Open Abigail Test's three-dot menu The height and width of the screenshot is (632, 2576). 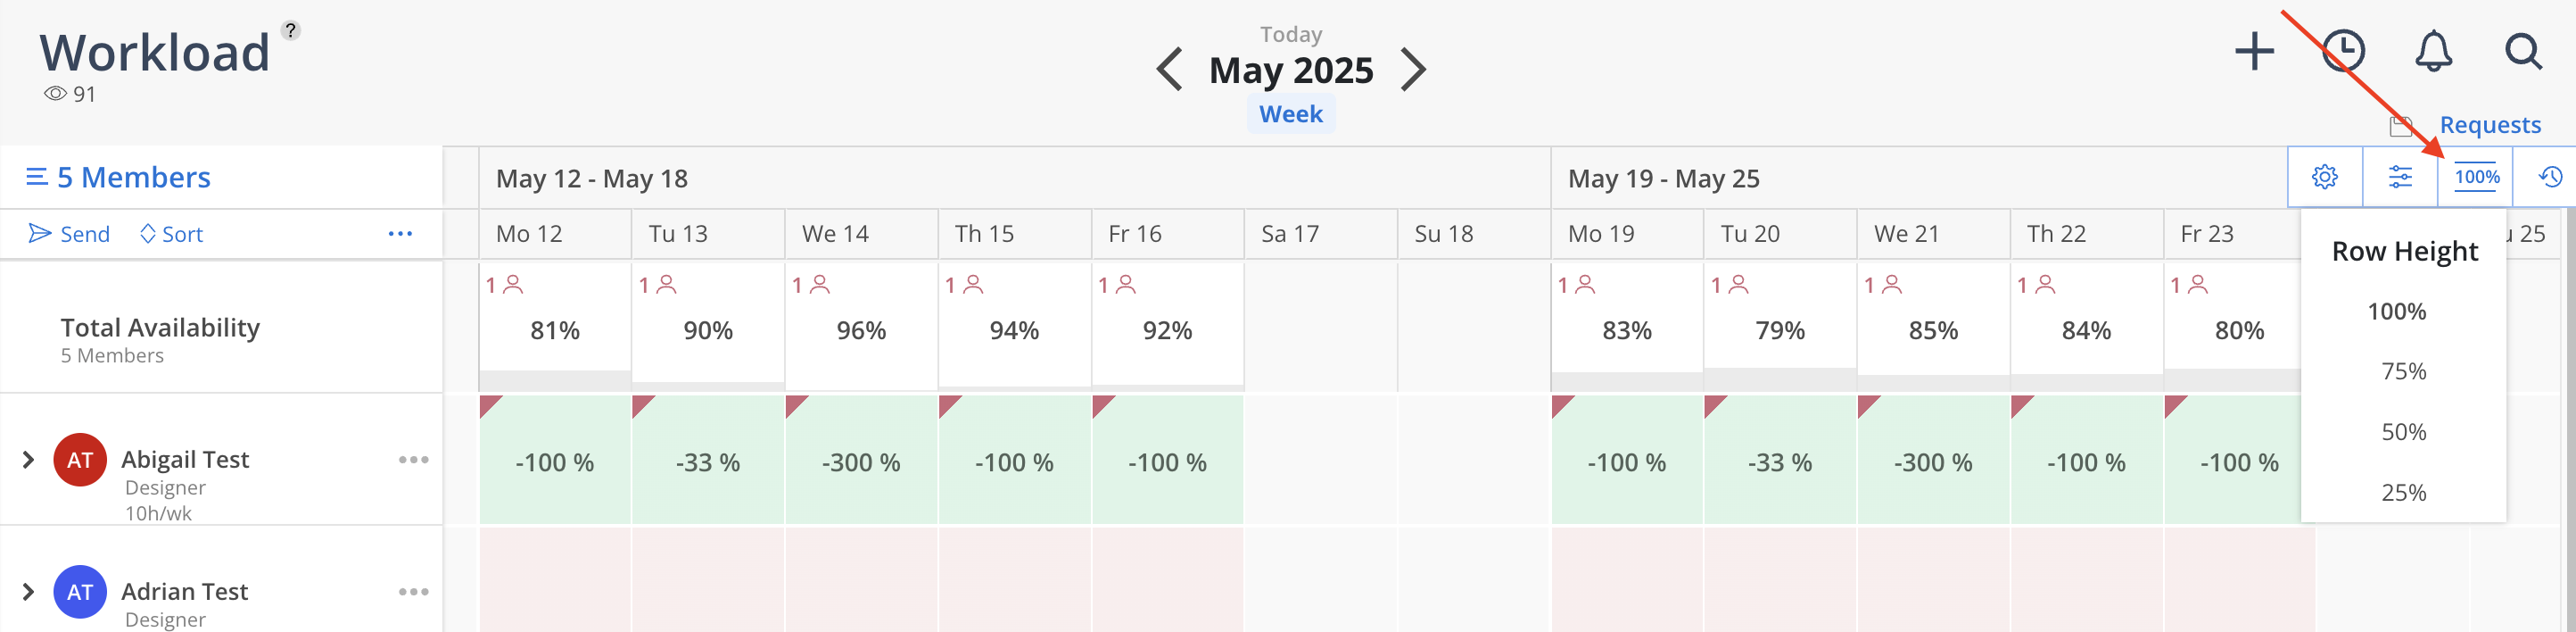[x=413, y=459]
